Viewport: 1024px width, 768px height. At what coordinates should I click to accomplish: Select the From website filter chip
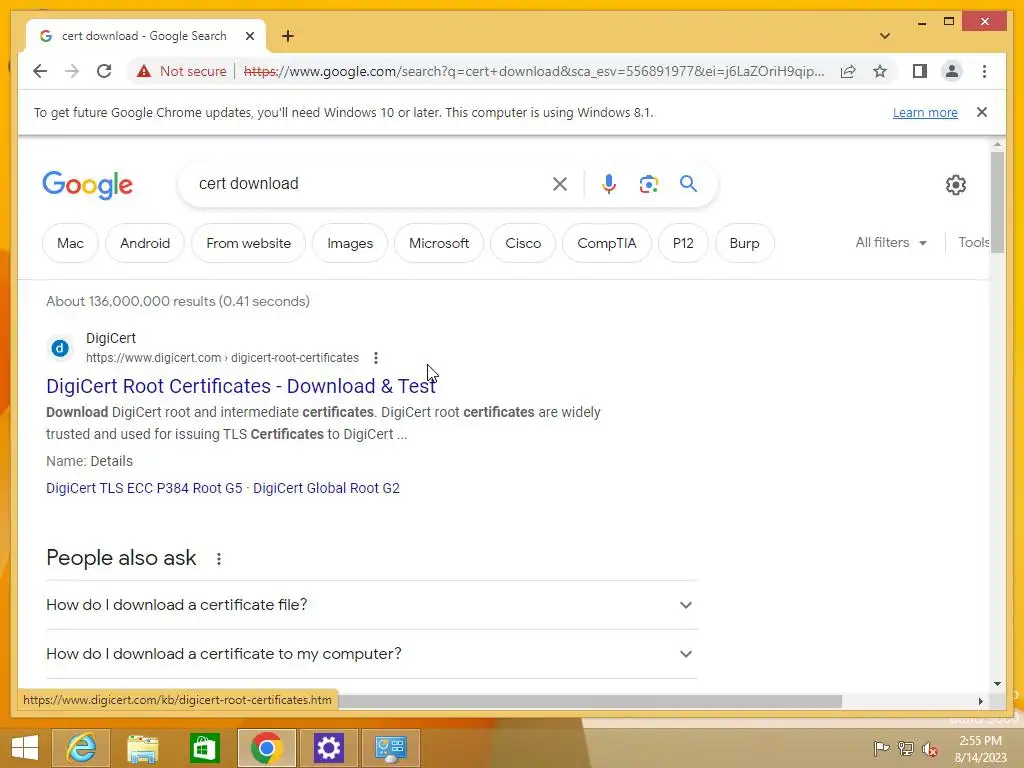(249, 243)
